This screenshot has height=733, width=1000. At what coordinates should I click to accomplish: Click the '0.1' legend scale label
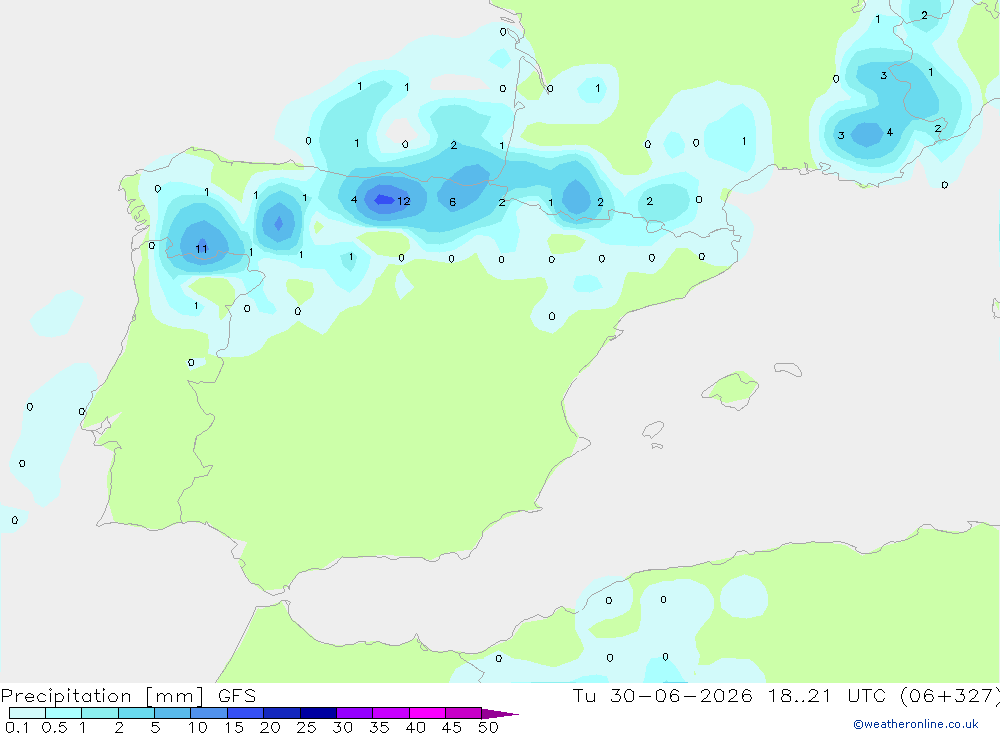click(17, 727)
